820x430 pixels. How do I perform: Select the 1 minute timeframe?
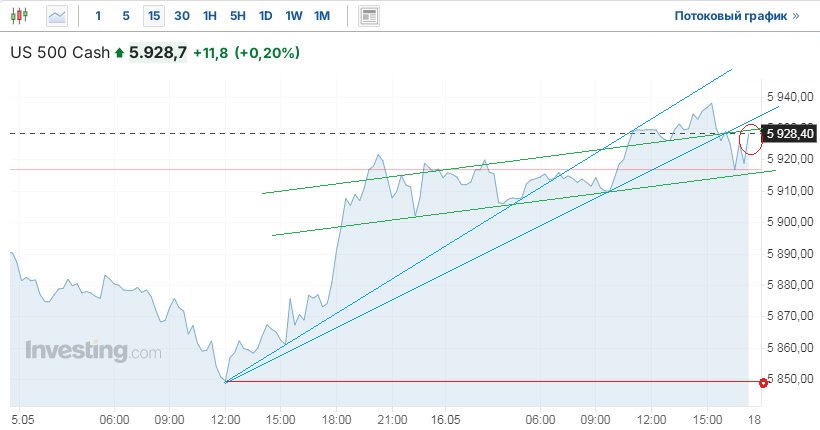pos(98,16)
